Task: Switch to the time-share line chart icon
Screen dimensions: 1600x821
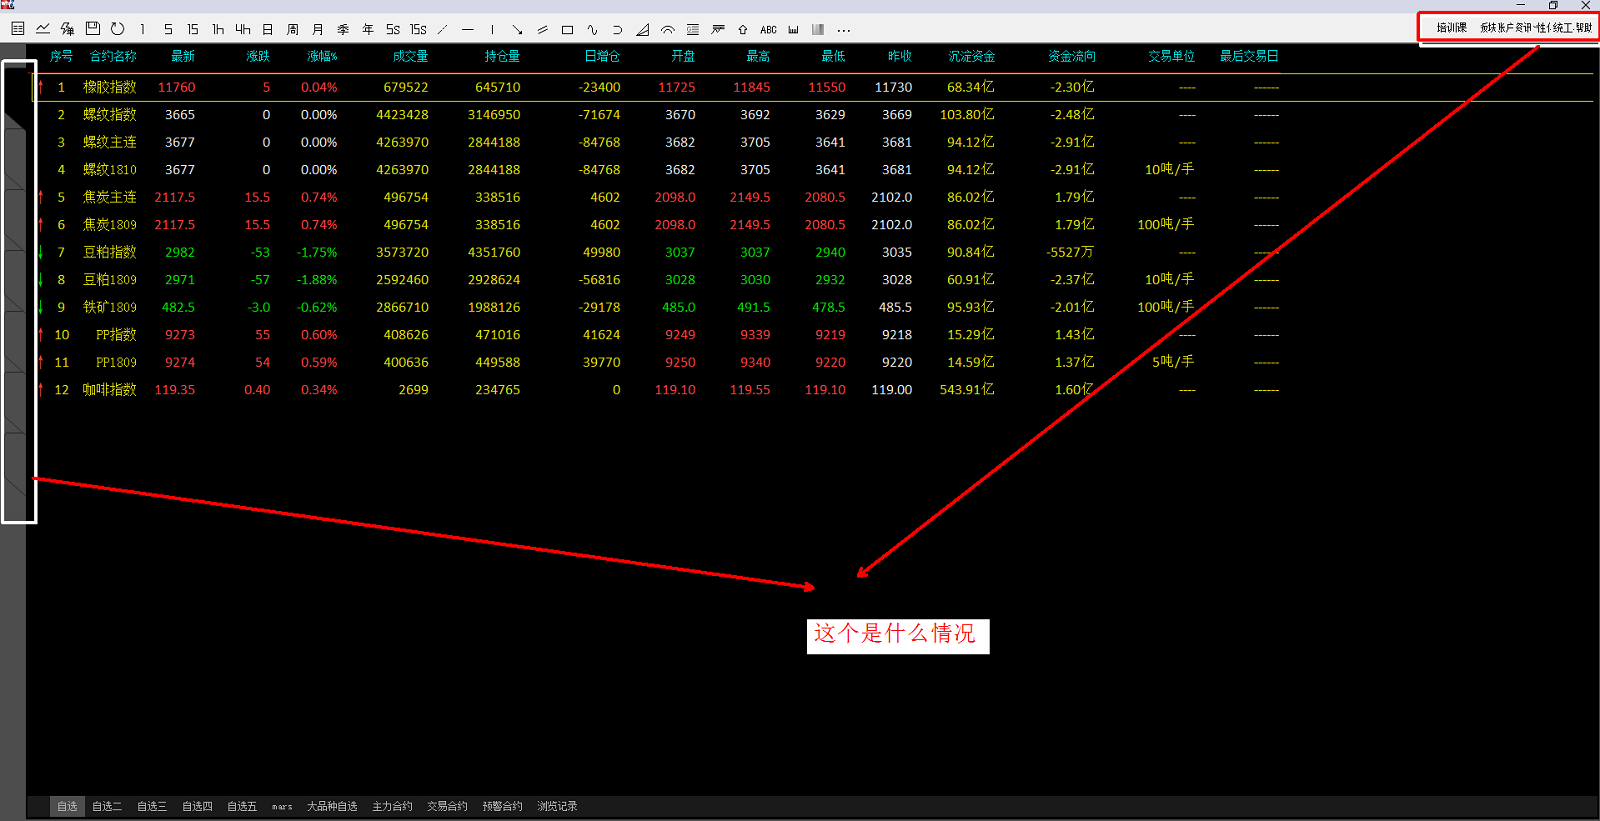Action: [x=43, y=29]
